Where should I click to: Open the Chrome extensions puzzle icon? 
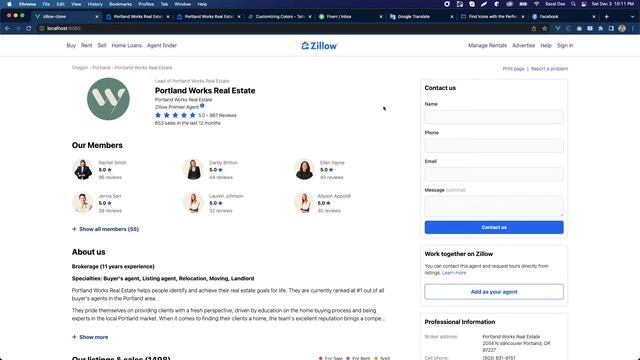tap(600, 29)
